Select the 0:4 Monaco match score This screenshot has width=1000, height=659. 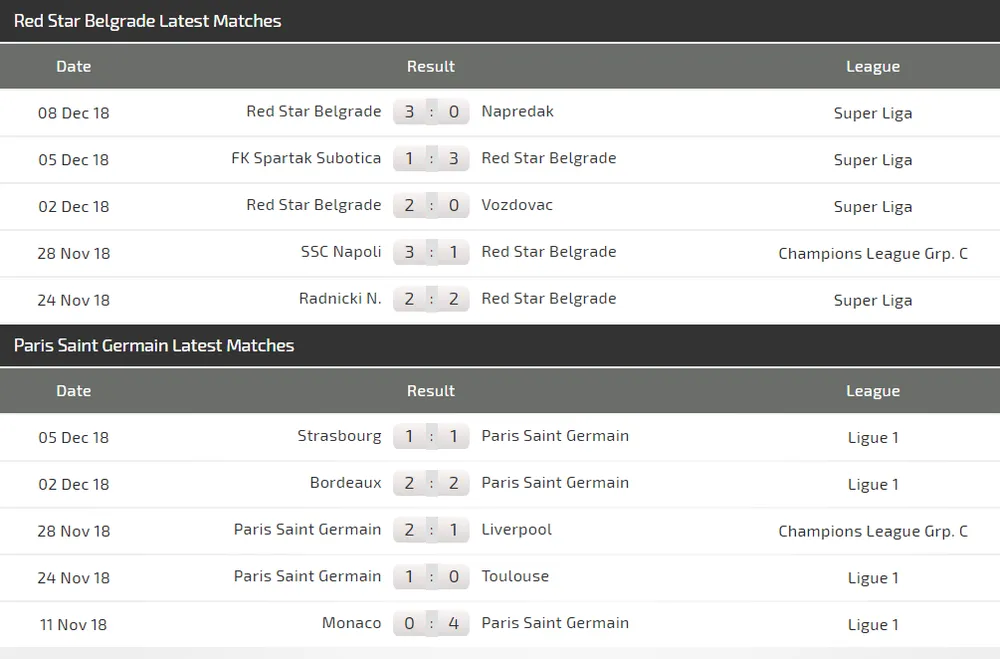[431, 623]
